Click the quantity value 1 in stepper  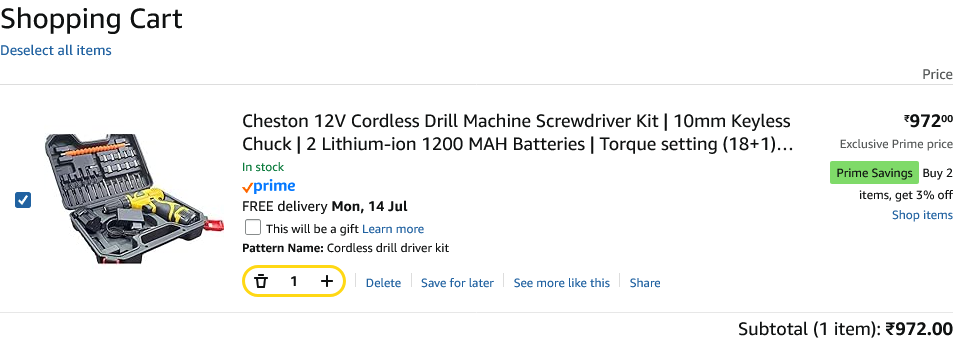[294, 281]
